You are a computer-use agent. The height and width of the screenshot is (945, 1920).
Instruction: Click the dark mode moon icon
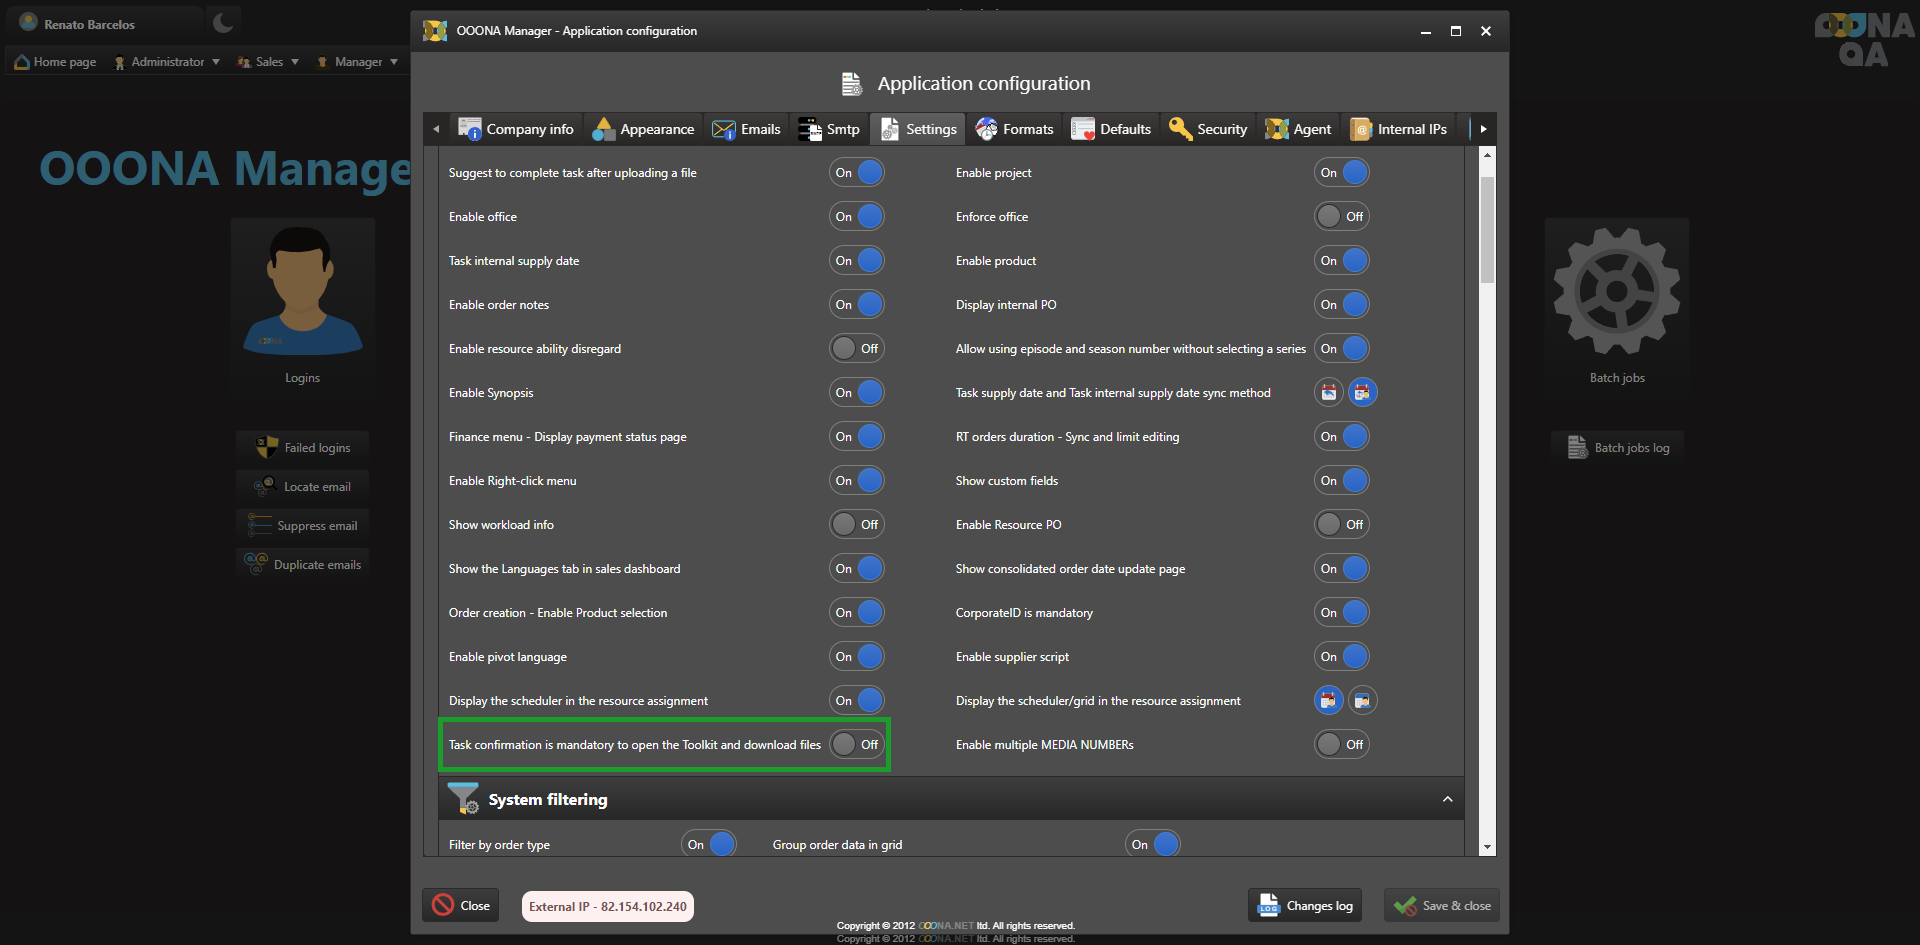tap(223, 23)
